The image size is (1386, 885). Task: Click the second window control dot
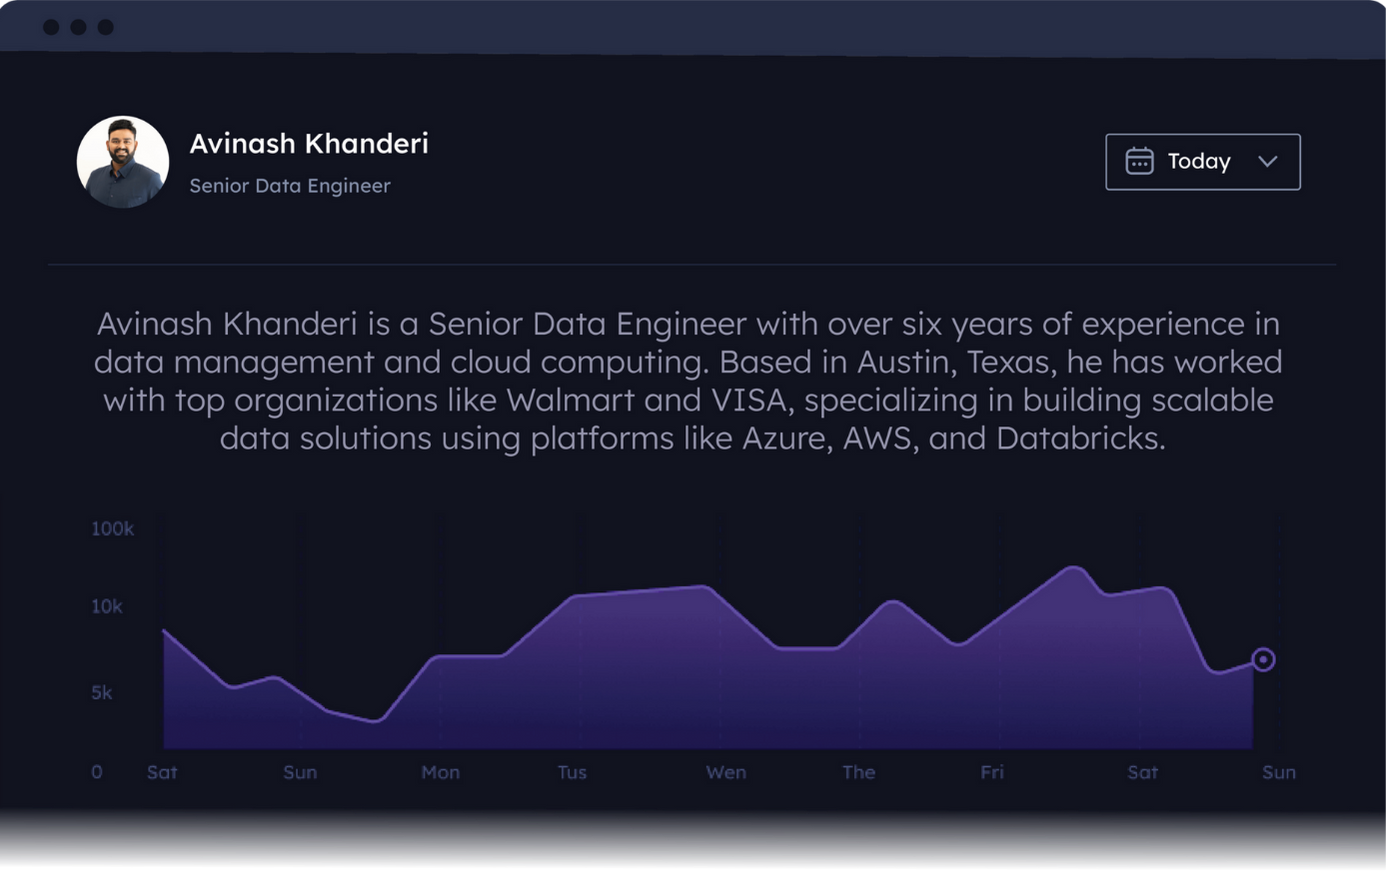tap(78, 27)
